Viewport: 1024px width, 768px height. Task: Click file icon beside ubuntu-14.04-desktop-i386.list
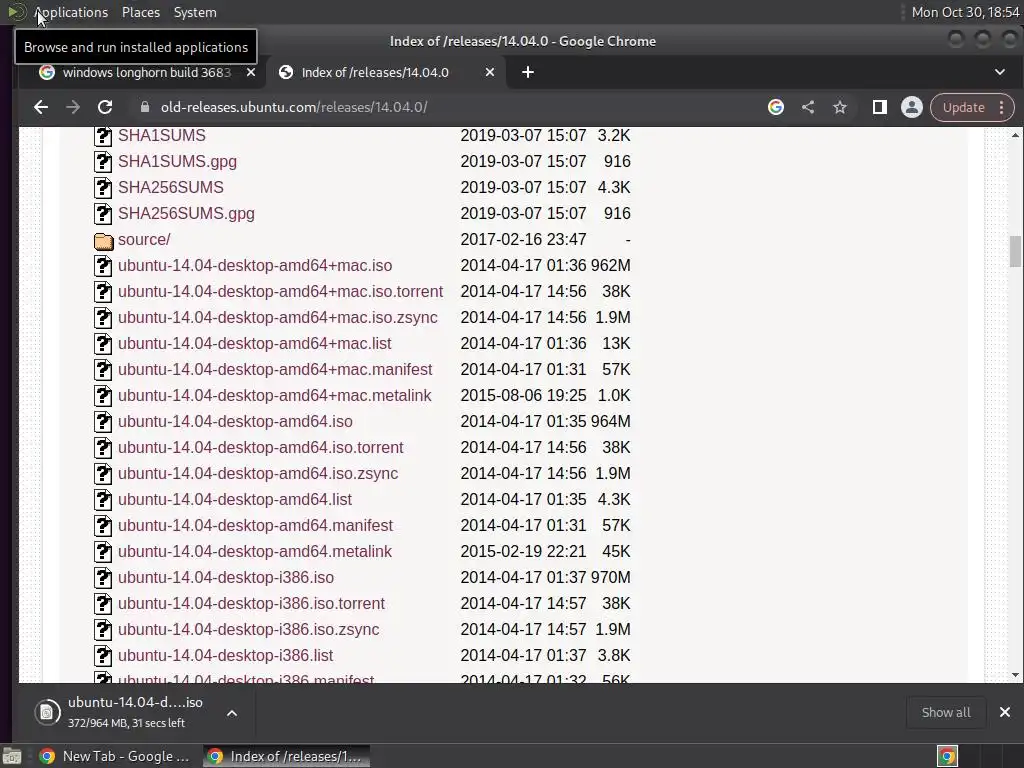coord(103,656)
